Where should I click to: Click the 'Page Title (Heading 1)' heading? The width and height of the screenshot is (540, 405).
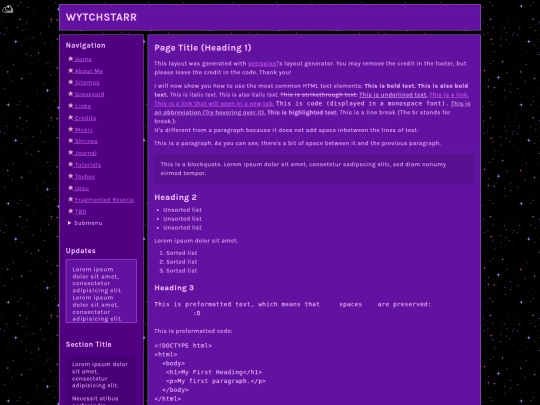point(203,48)
